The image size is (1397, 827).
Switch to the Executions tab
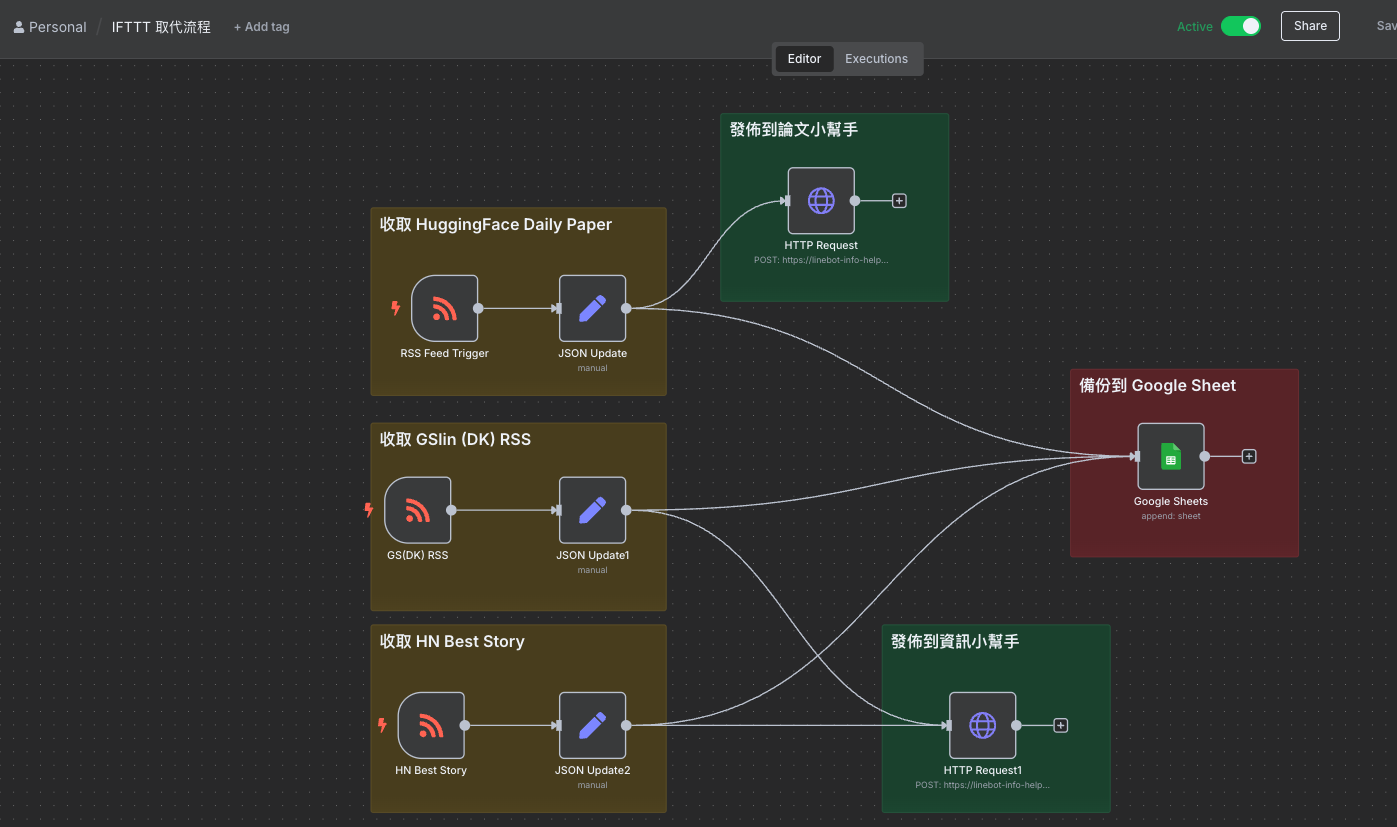pos(876,59)
